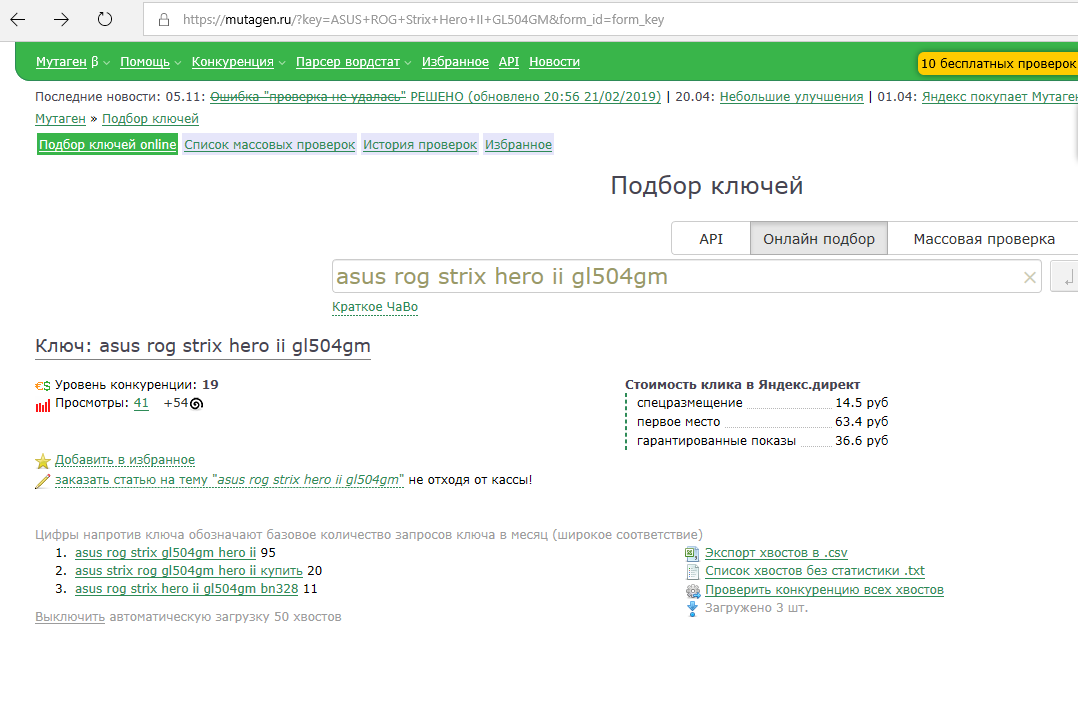Viewport: 1078px width, 703px height.
Task: Click the Ключ: asus rog strix hero heading
Action: [203, 346]
